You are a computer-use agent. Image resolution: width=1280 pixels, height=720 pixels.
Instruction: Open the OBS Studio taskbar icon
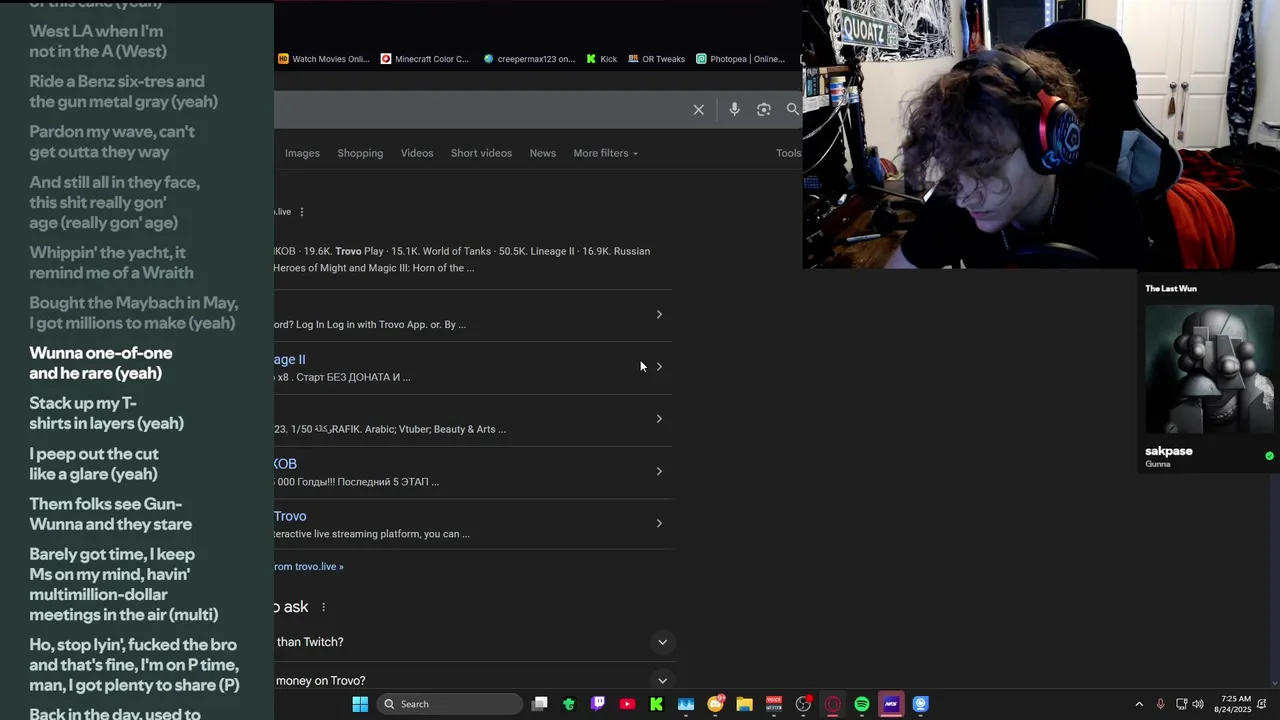point(803,704)
